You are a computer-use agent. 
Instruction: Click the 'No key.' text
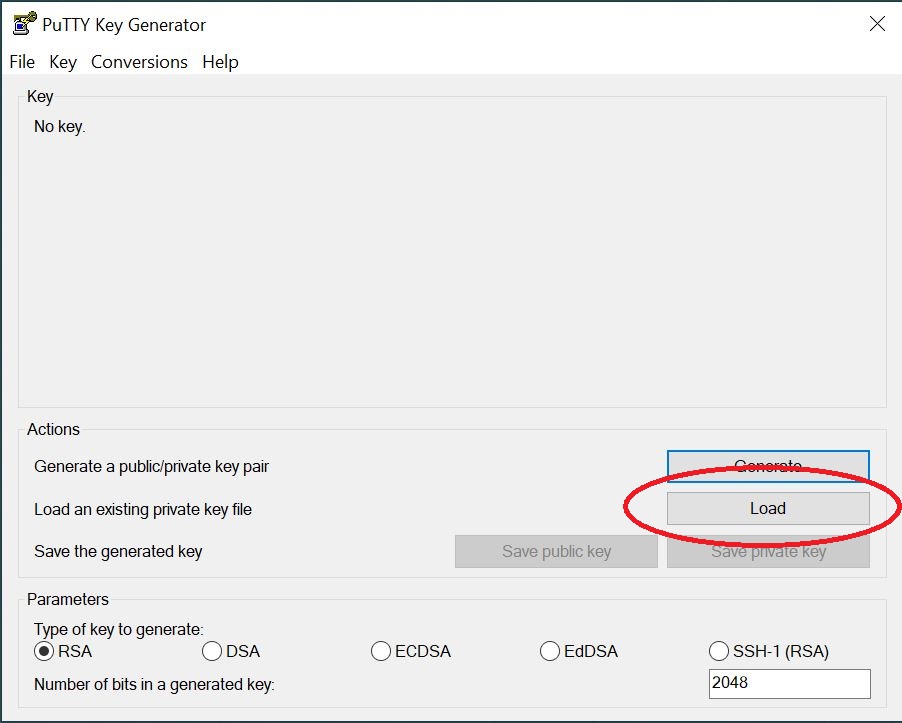click(60, 127)
